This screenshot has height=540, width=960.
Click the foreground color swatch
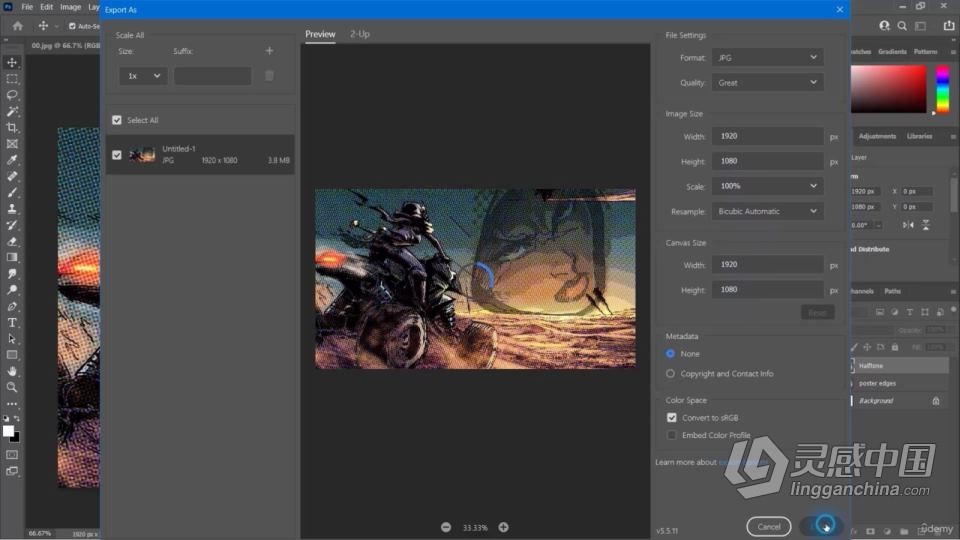point(9,431)
